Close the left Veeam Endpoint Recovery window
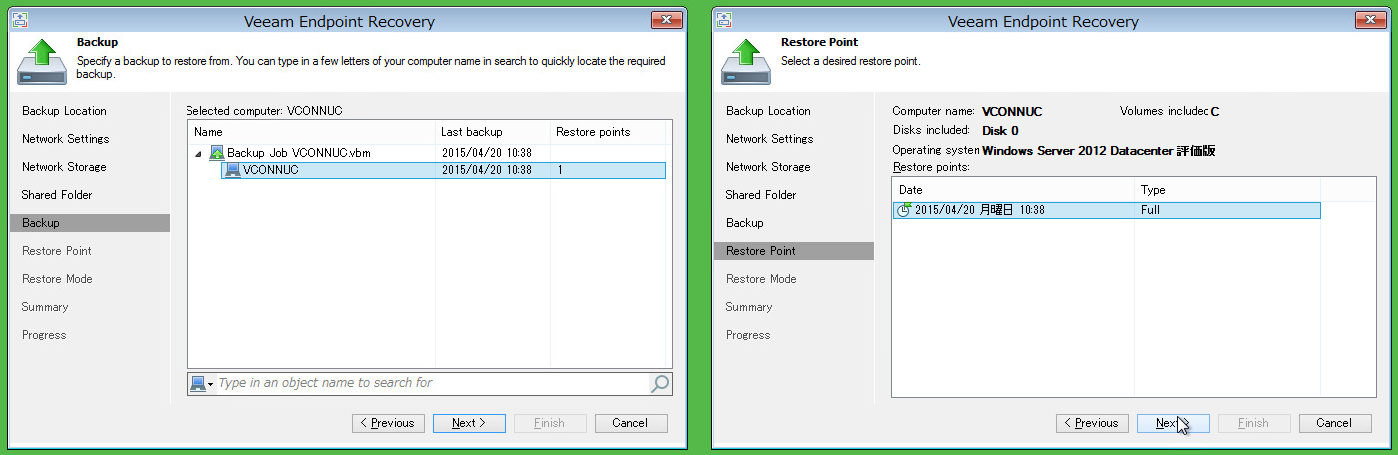Viewport: 1398px width, 455px height. point(666,20)
